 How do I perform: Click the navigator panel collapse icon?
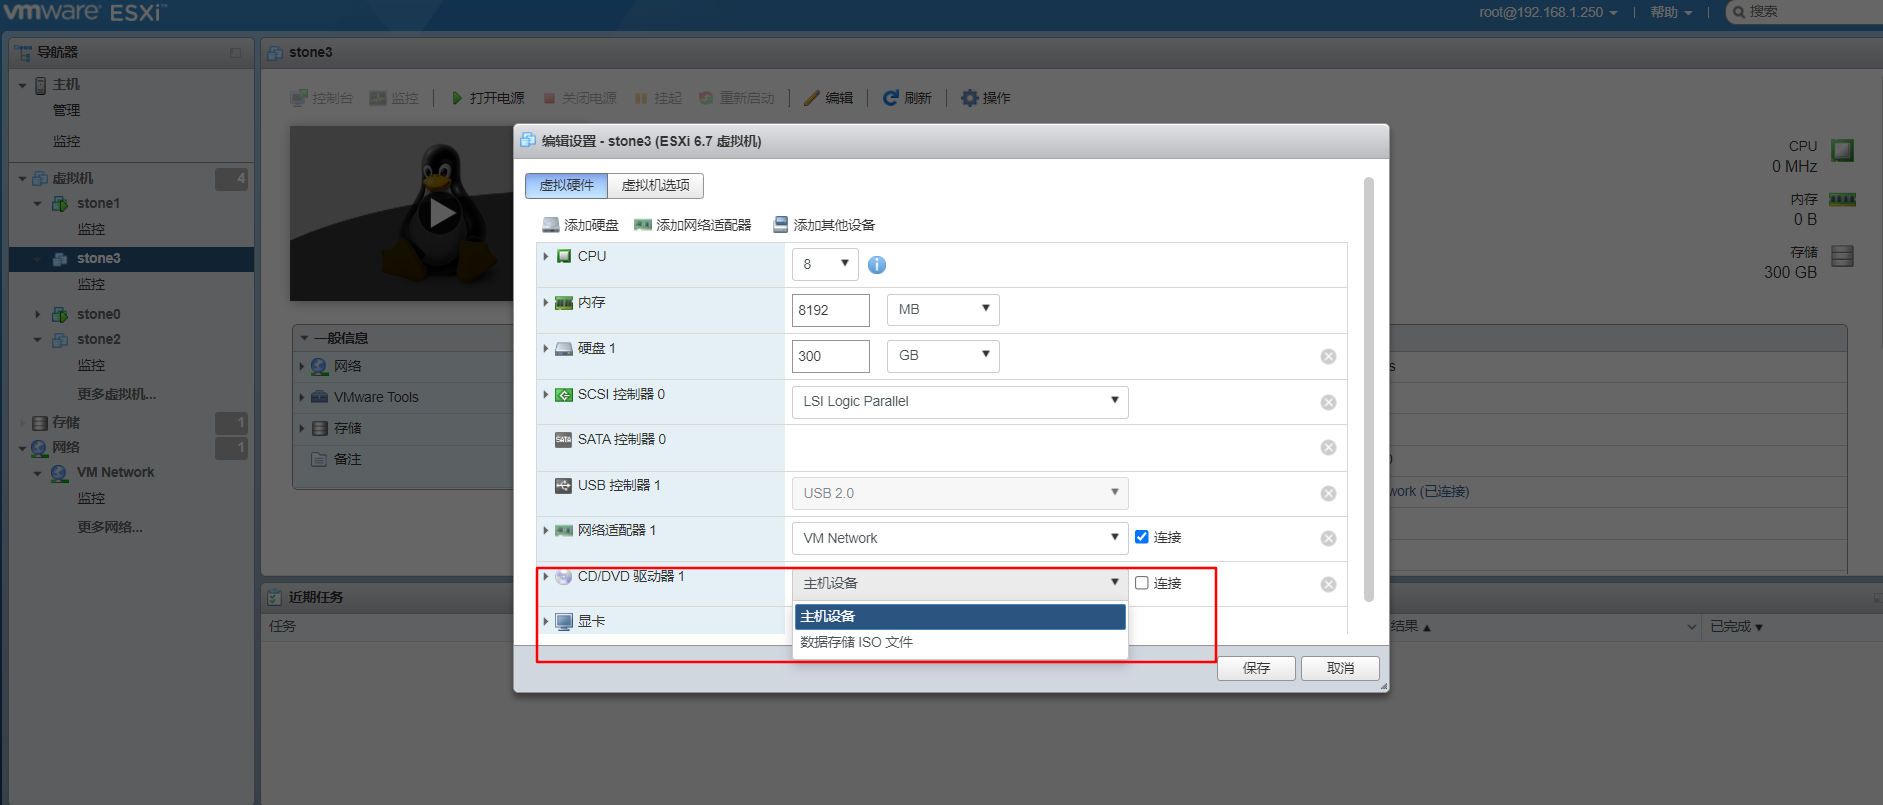pos(236,53)
